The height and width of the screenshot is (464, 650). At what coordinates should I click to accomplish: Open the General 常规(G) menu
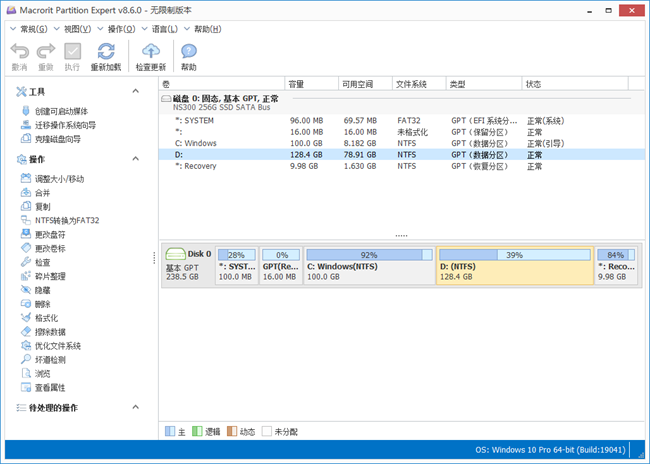(x=29, y=29)
